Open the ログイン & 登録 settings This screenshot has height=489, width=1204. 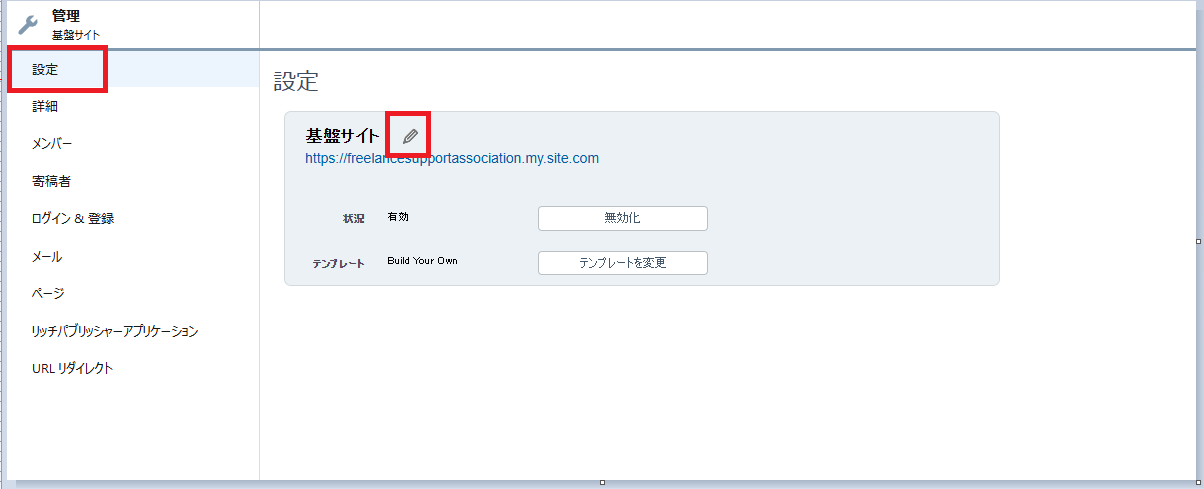pyautogui.click(x=73, y=218)
